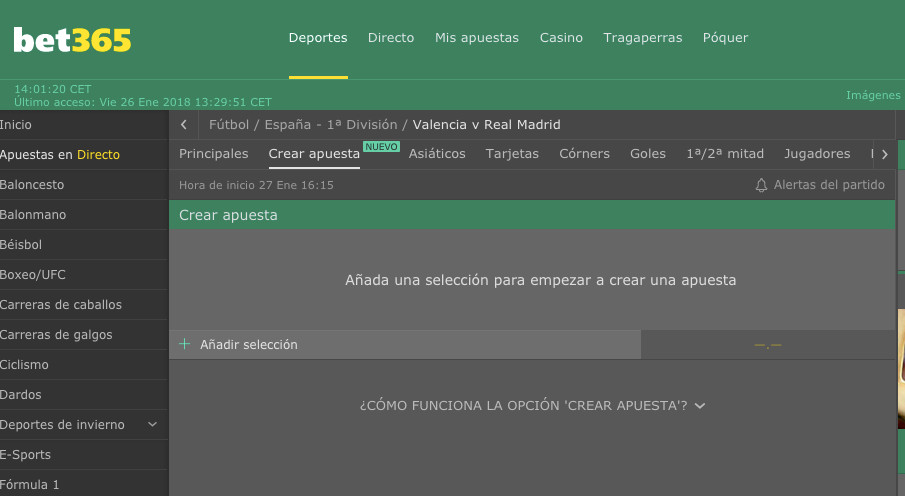Click the bet365 logo

pyautogui.click(x=72, y=40)
